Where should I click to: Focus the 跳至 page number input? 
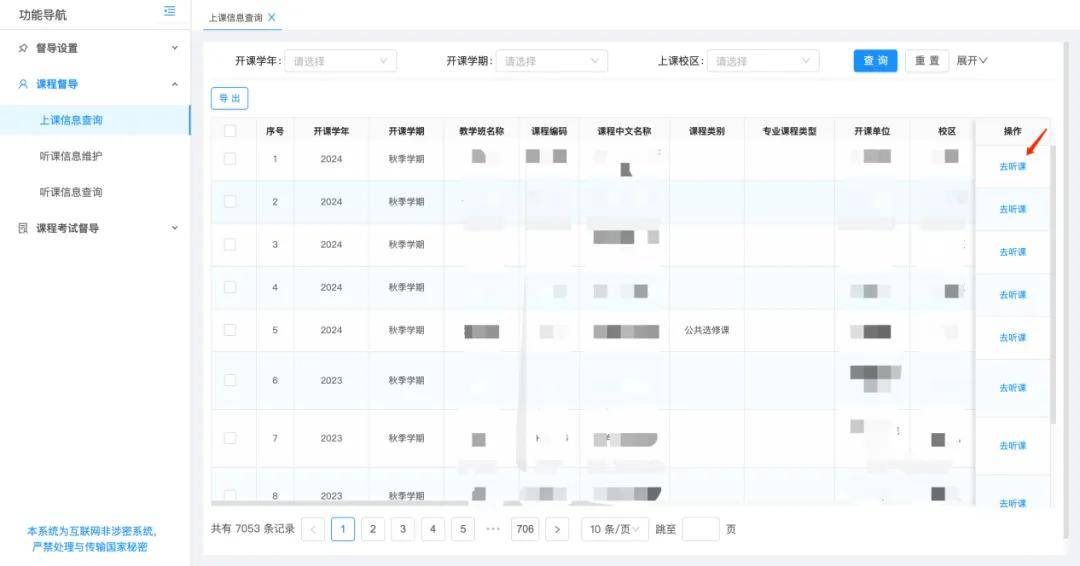pyautogui.click(x=700, y=529)
